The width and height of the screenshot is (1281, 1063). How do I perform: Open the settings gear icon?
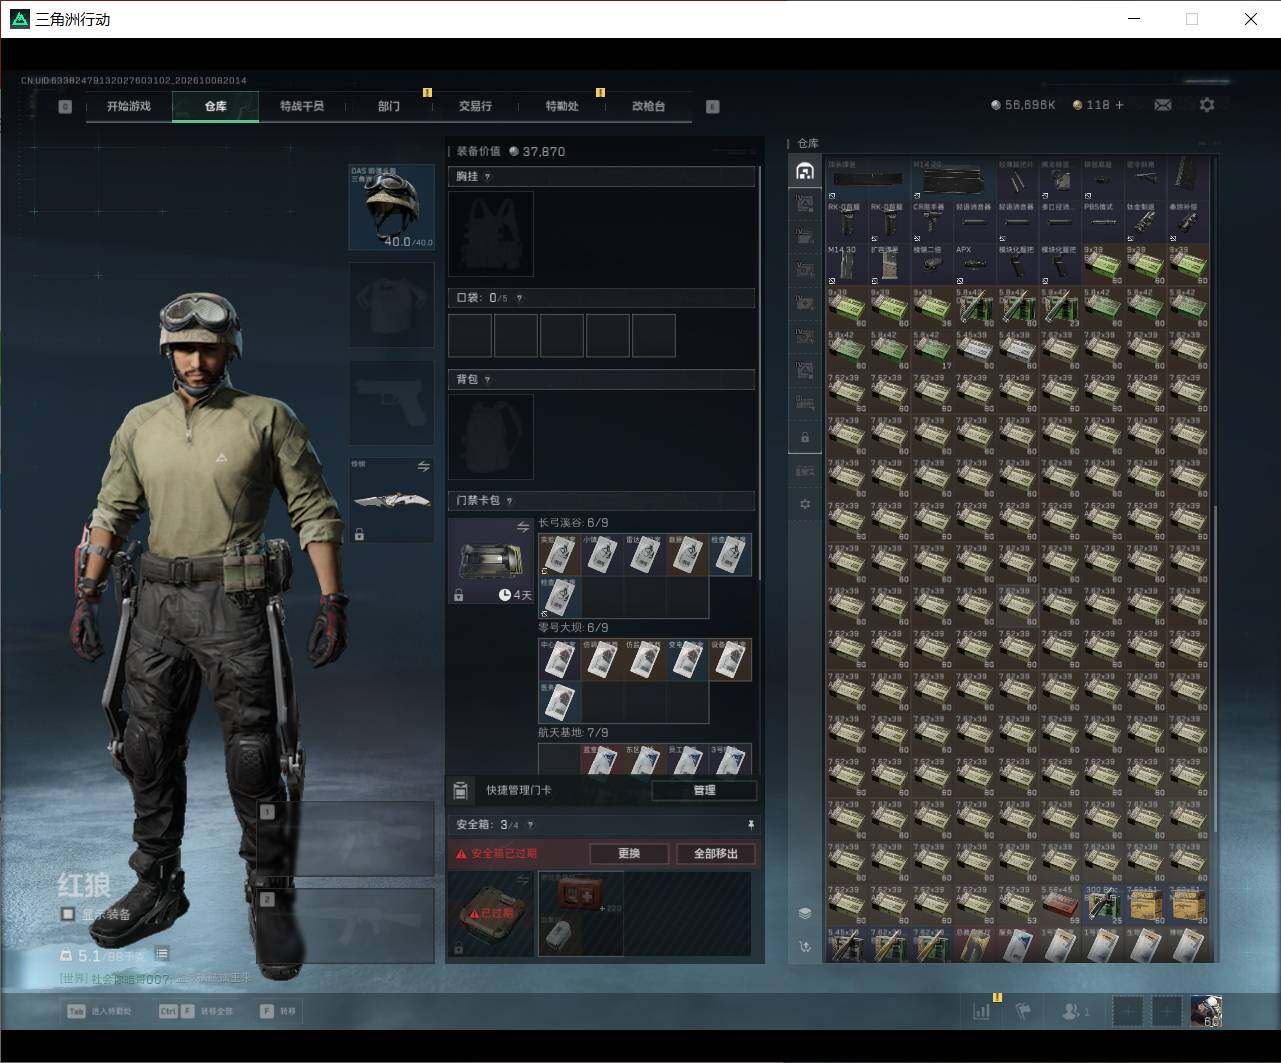coord(1207,105)
